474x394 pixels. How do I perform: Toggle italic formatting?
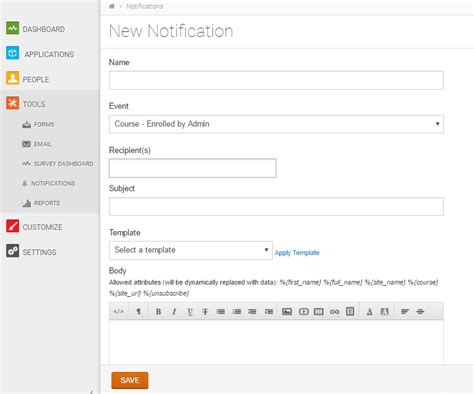tap(174, 312)
